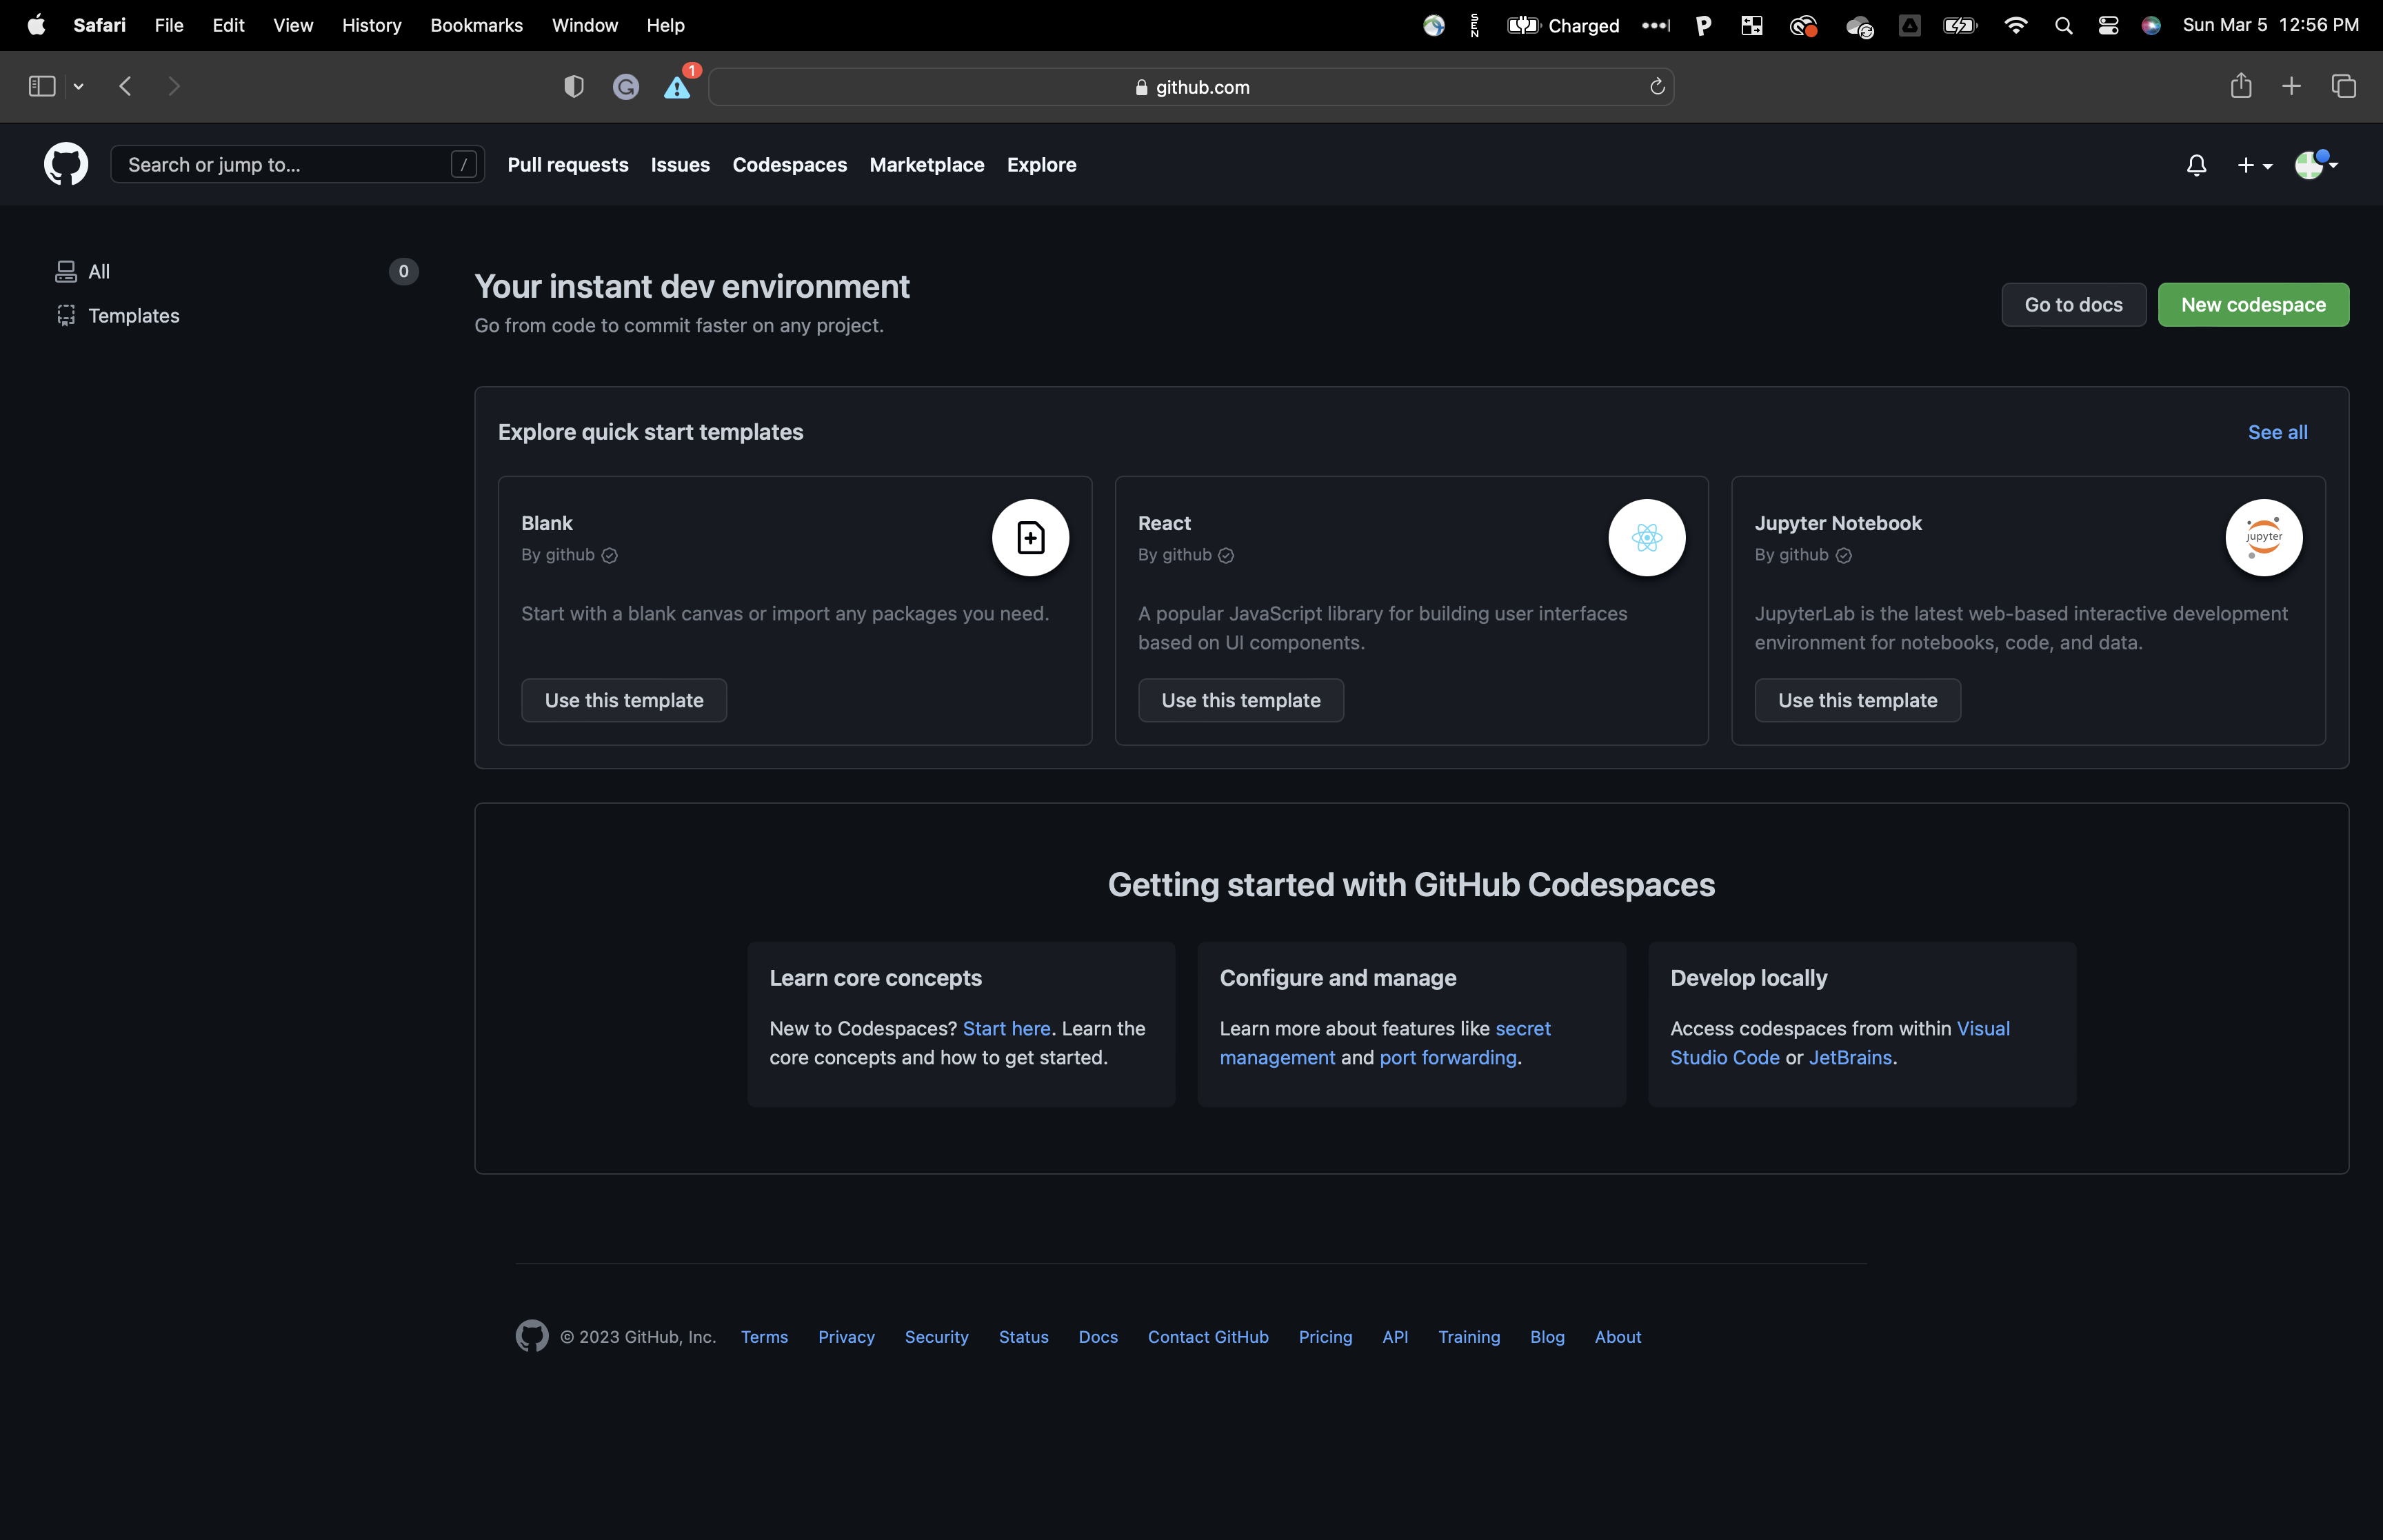Image resolution: width=2383 pixels, height=1540 pixels.
Task: Click the slash shortcut key in search box
Action: 464,164
